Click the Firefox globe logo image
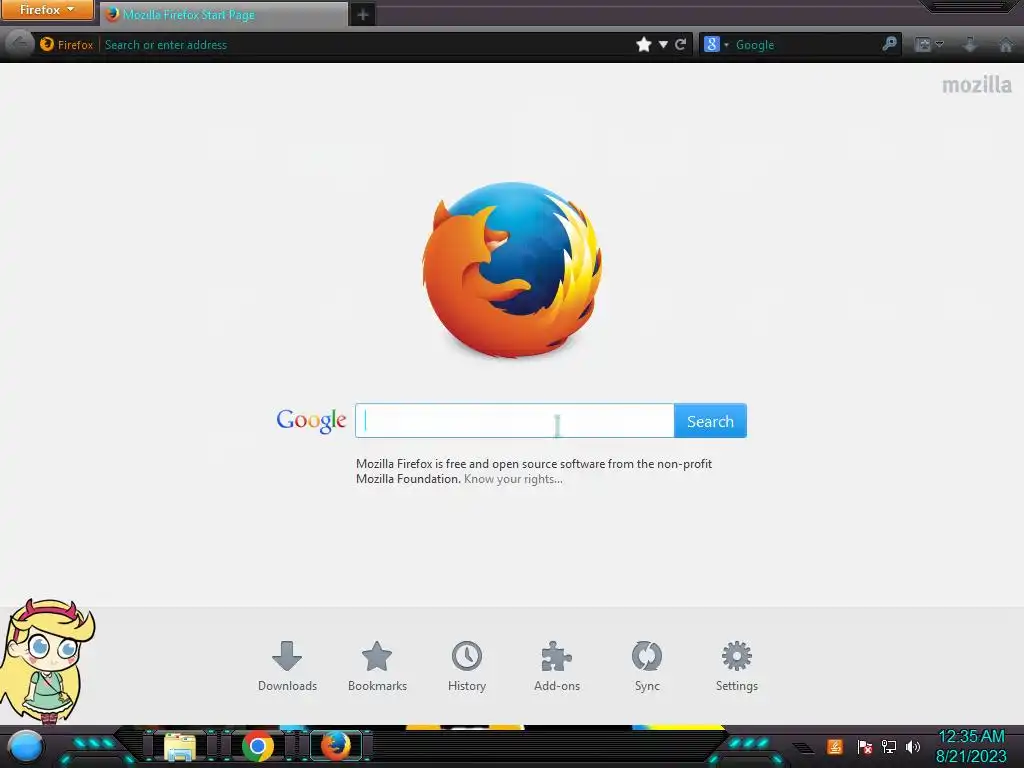Screen dimensions: 1024x768 (512, 270)
